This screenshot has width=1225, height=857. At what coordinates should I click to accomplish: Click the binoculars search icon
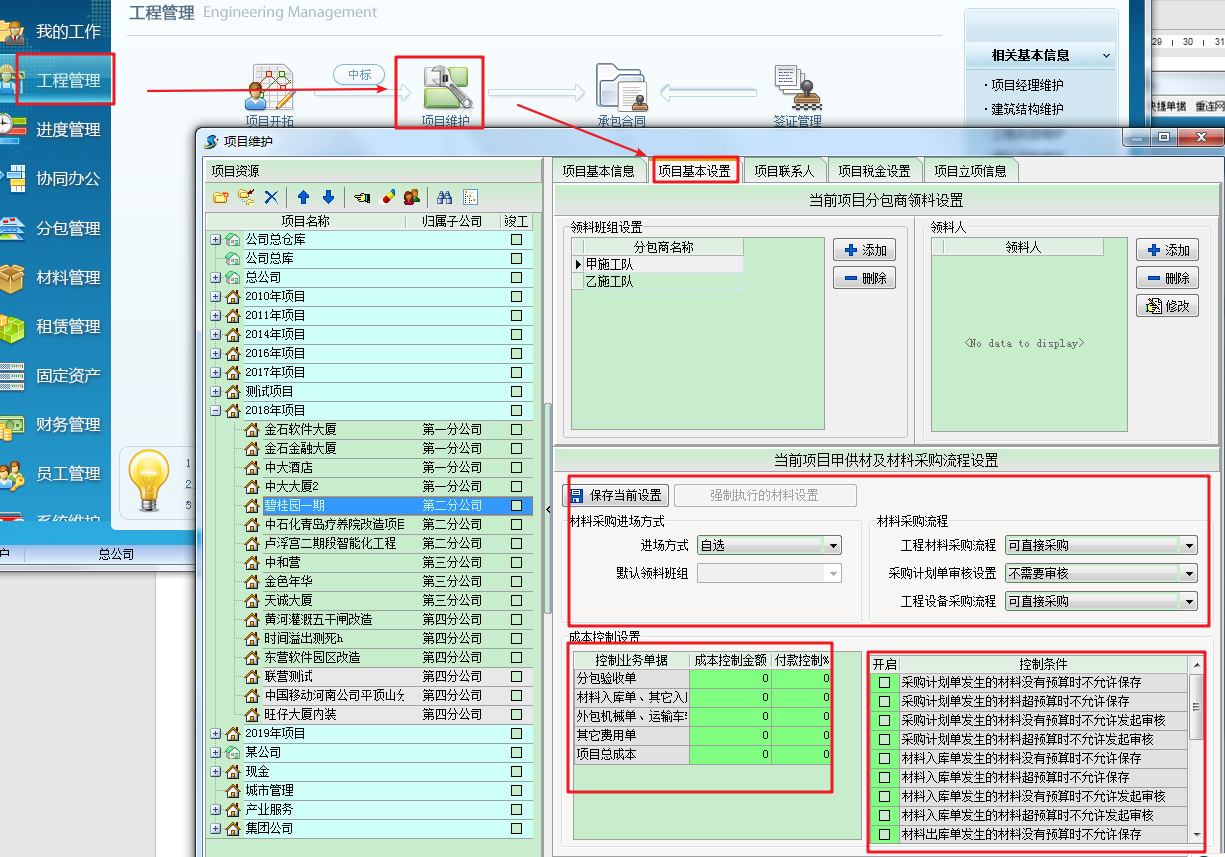click(445, 197)
